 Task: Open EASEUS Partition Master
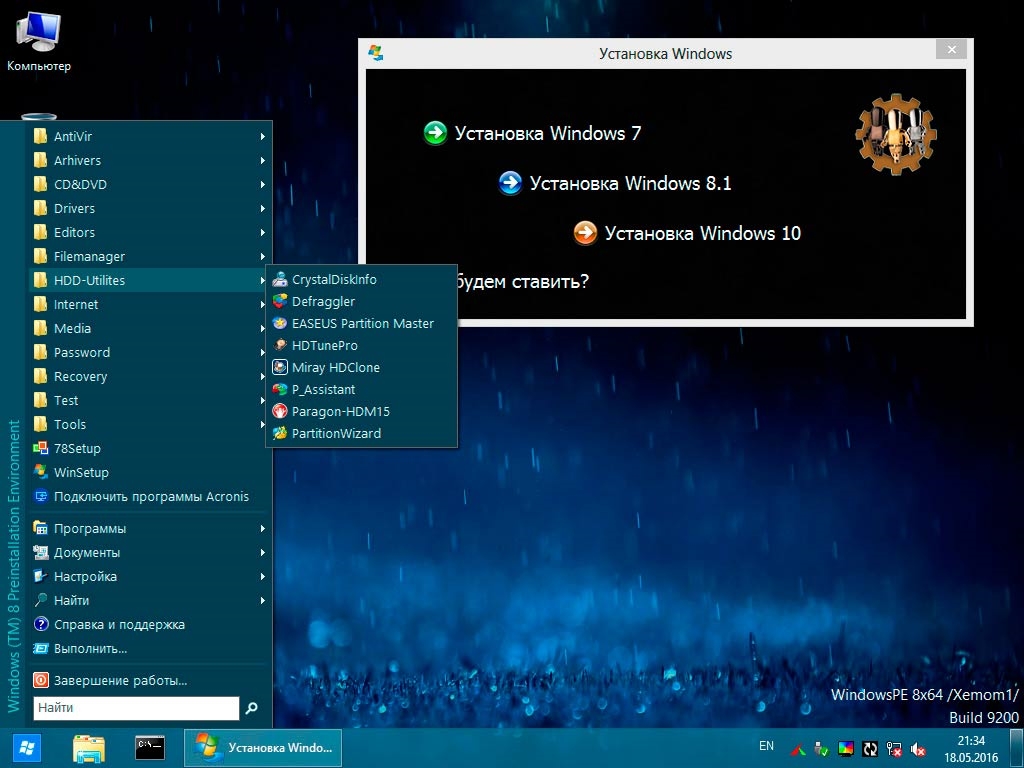click(361, 323)
